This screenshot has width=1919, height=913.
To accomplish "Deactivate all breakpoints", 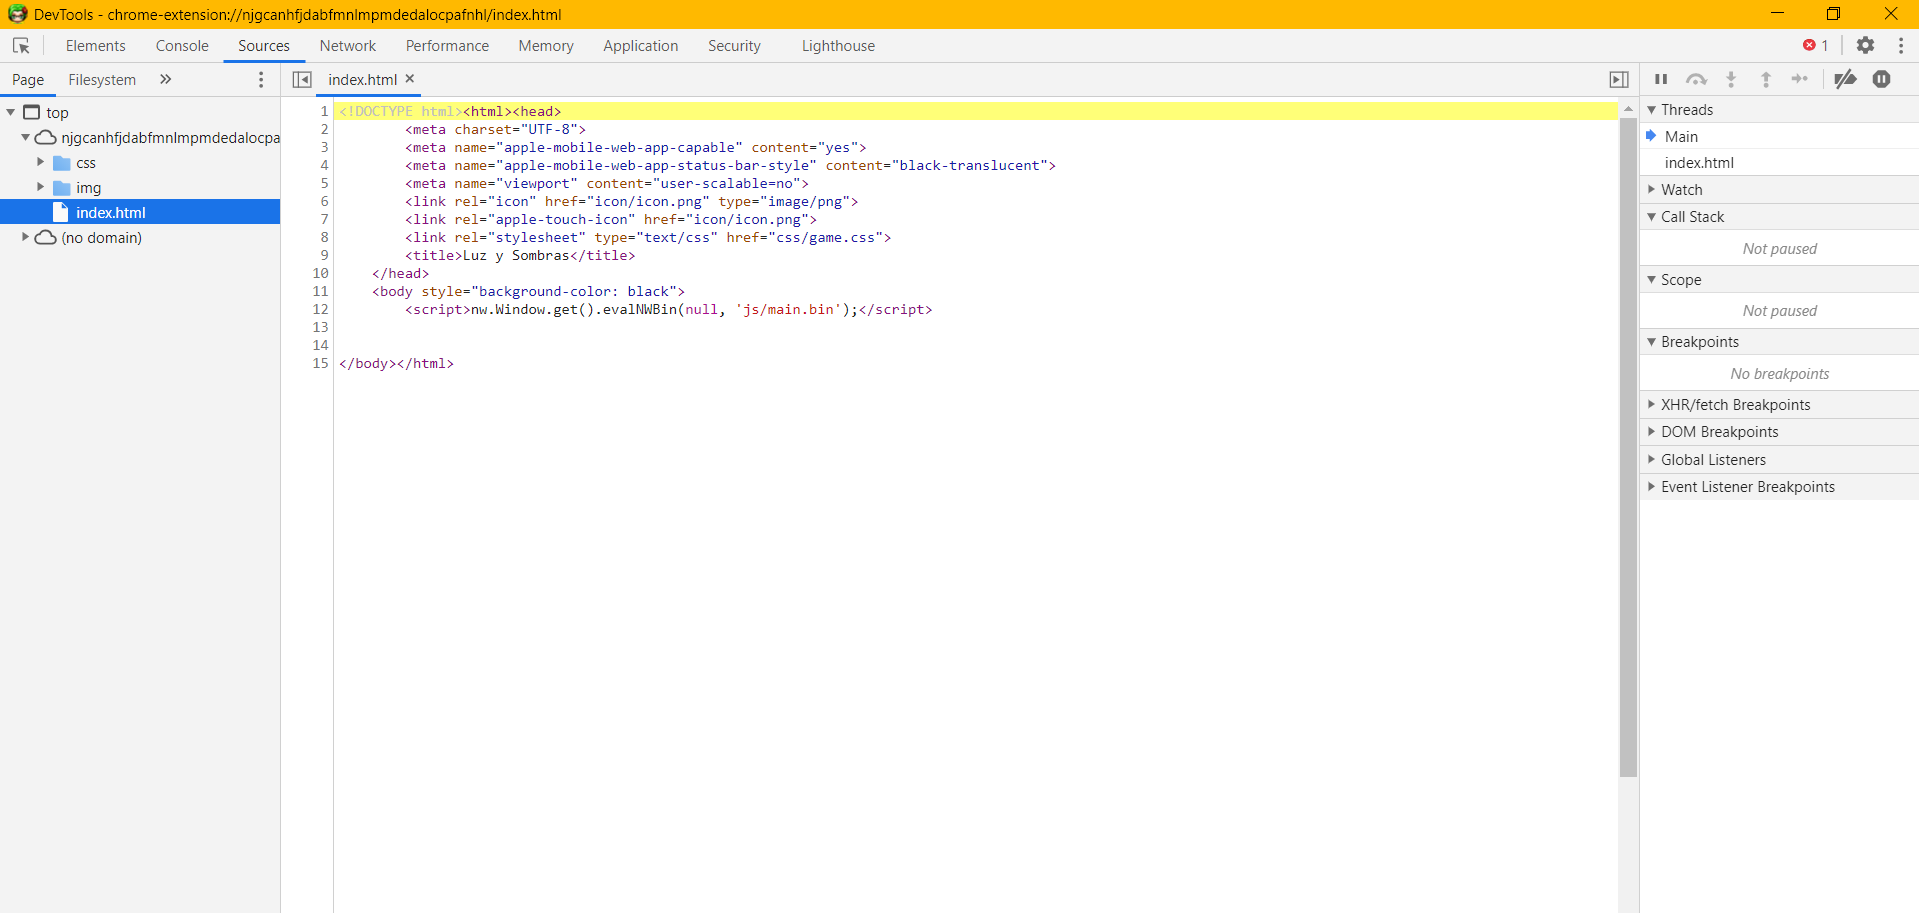I will coord(1846,79).
